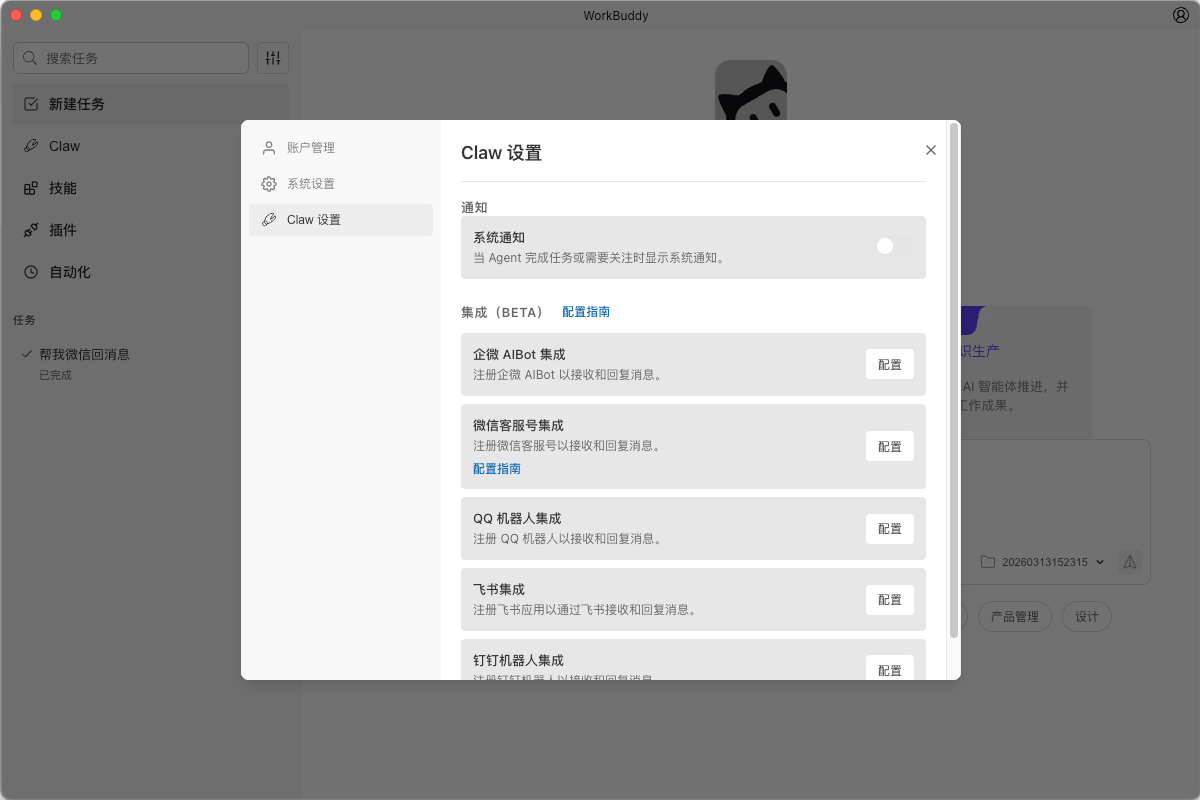Configure 飞书集成
The image size is (1200, 800).
890,600
